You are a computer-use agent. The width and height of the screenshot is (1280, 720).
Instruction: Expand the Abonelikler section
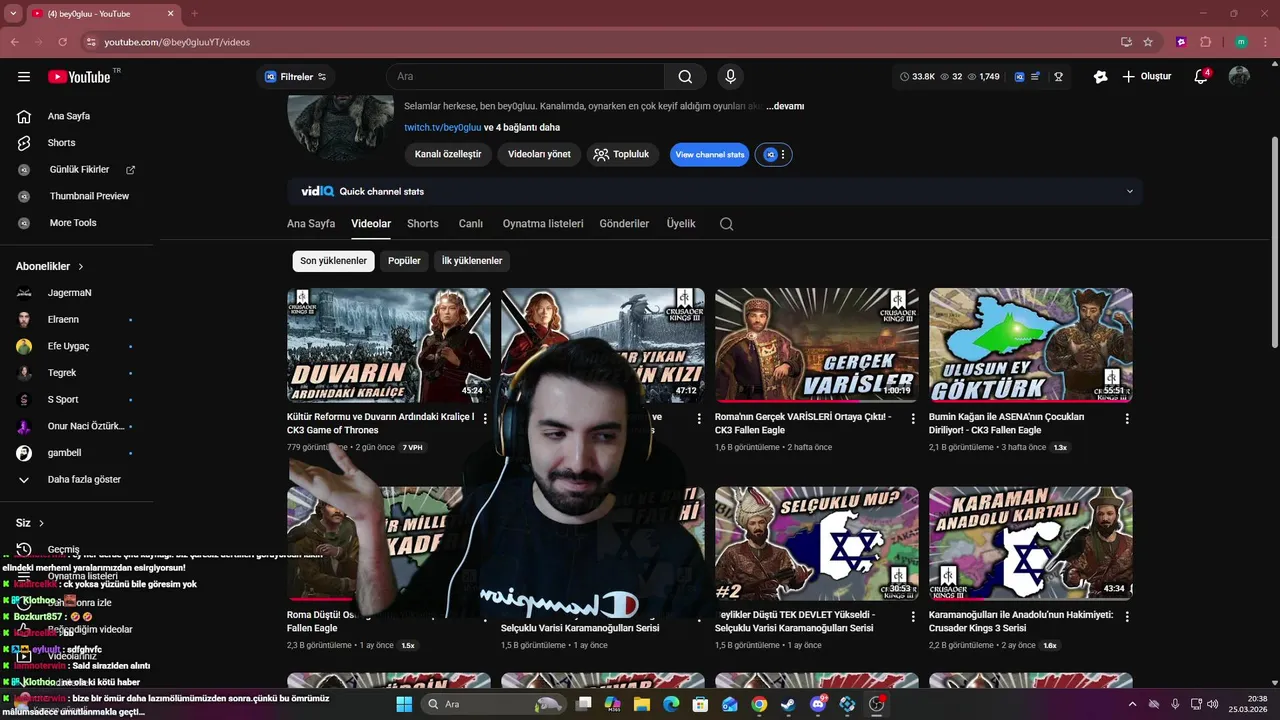pos(50,267)
